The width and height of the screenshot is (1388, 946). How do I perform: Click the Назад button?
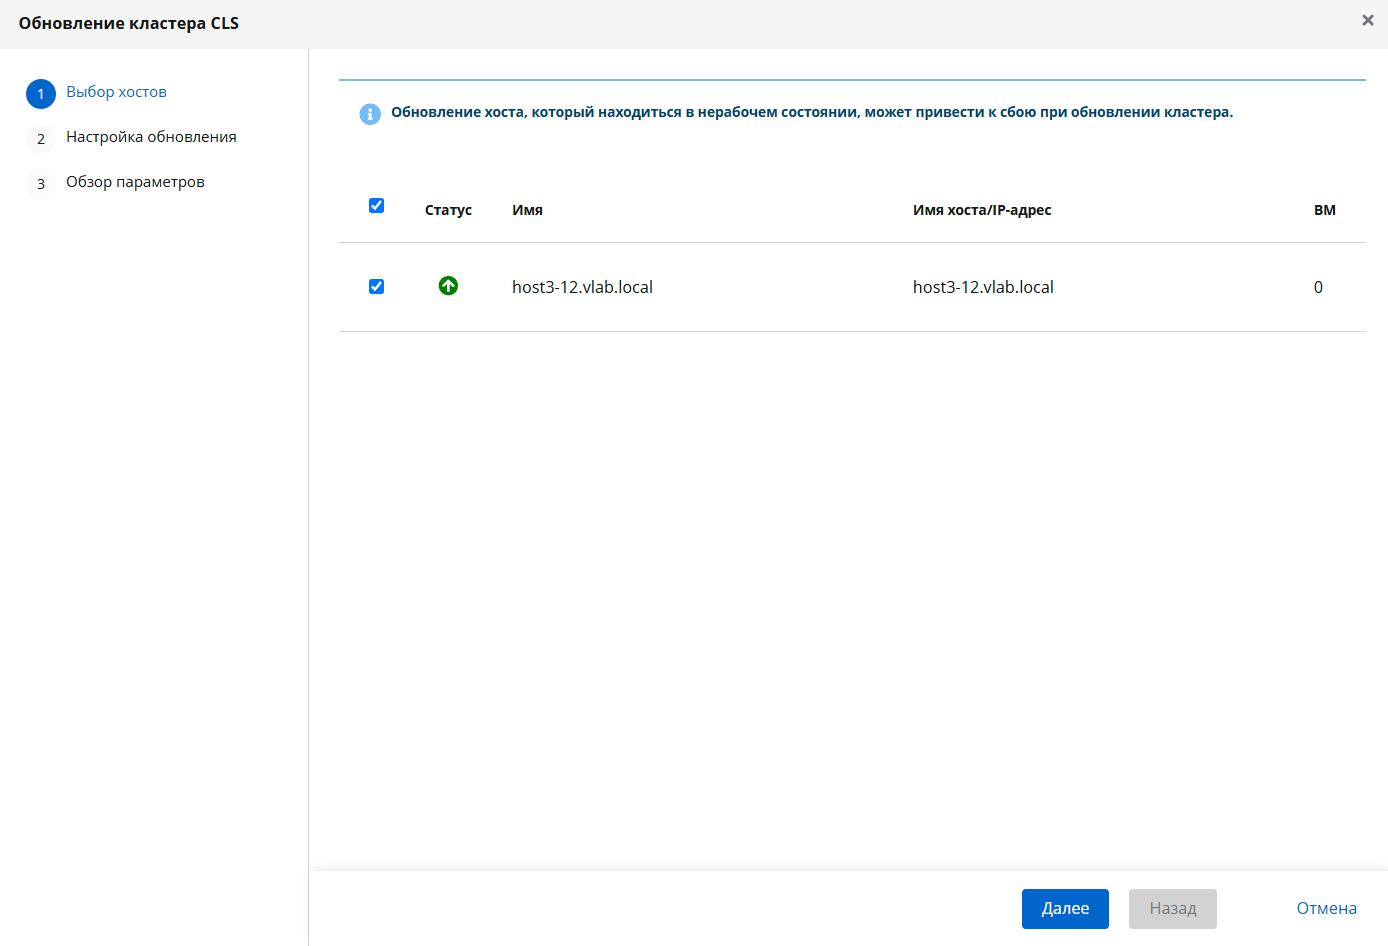click(1173, 909)
